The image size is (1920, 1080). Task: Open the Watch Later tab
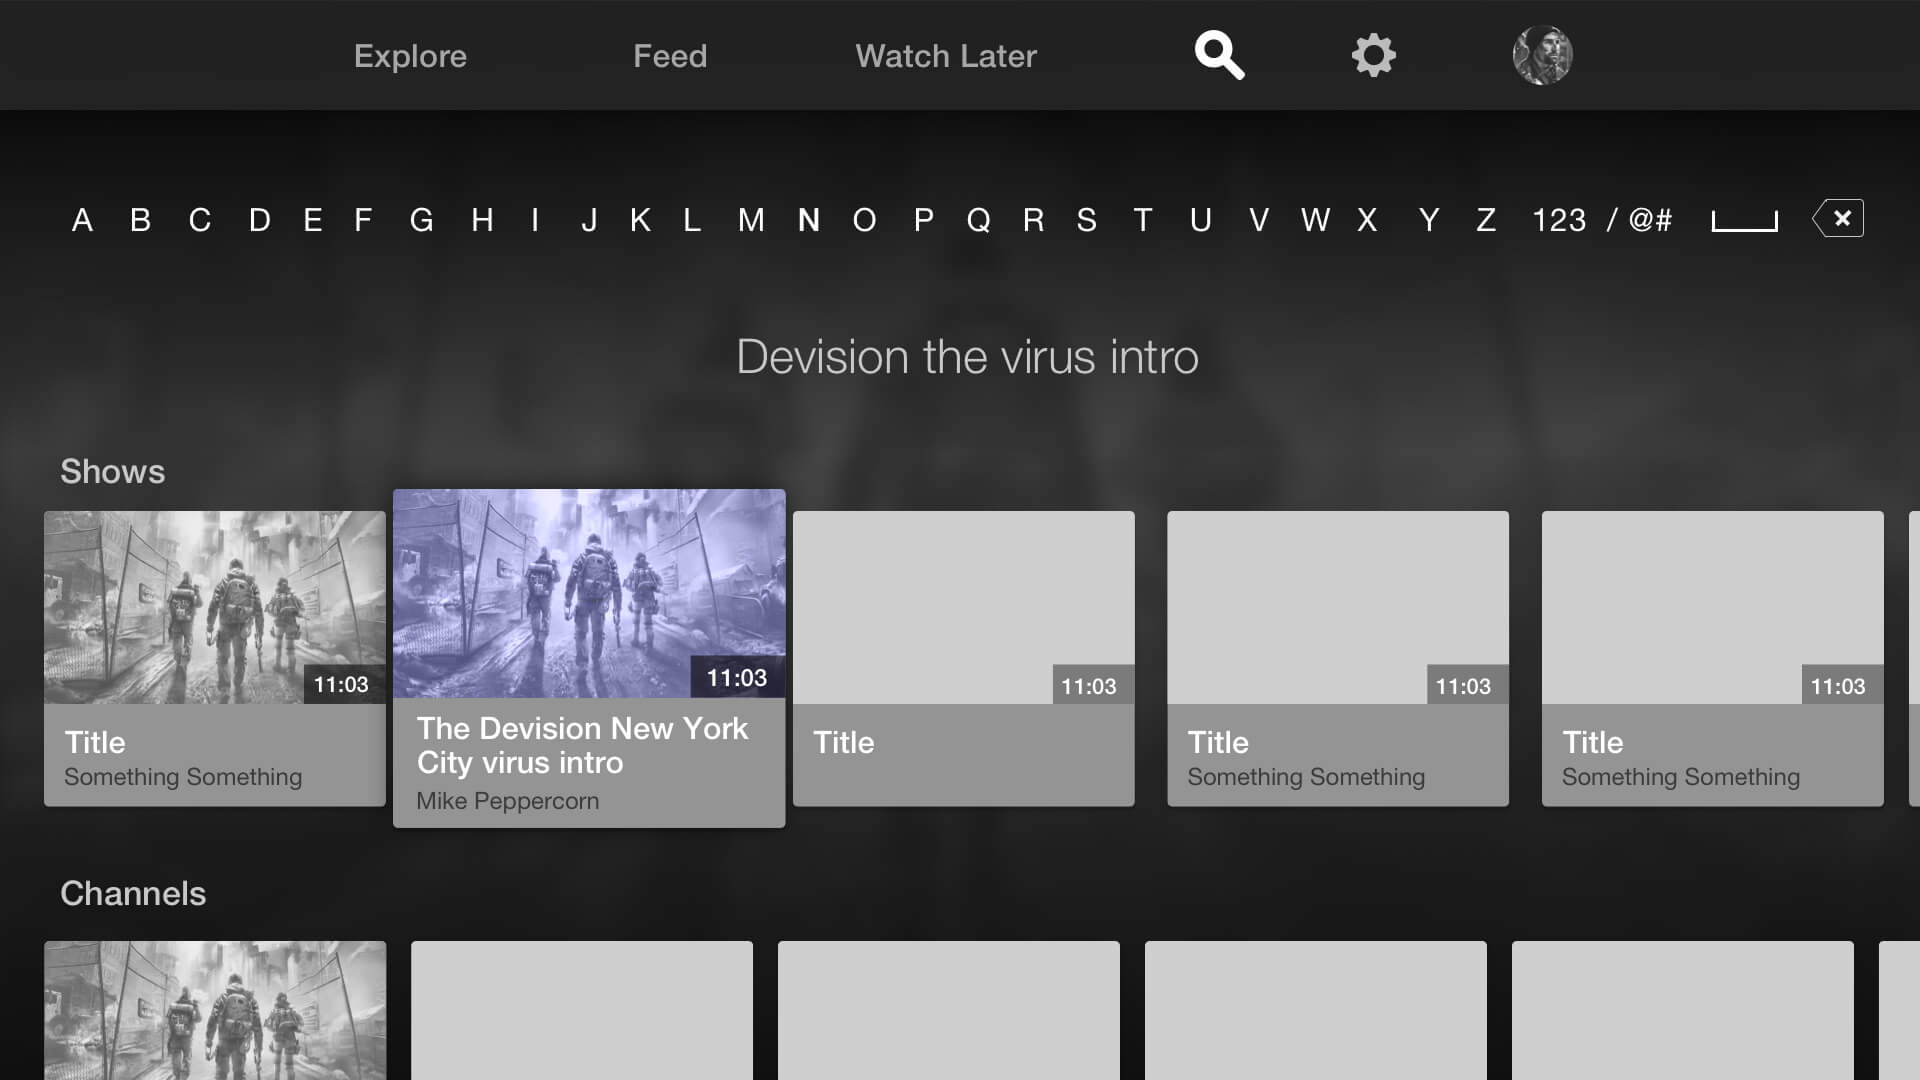[946, 56]
